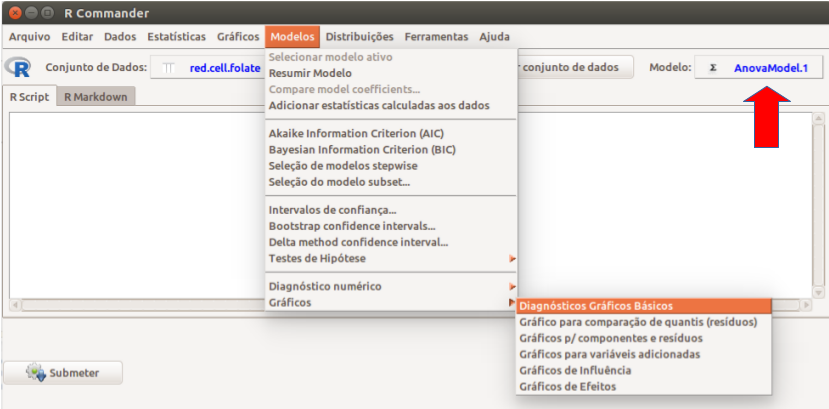This screenshot has height=409, width=829.
Task: Click the R logo icon
Action: click(x=17, y=68)
